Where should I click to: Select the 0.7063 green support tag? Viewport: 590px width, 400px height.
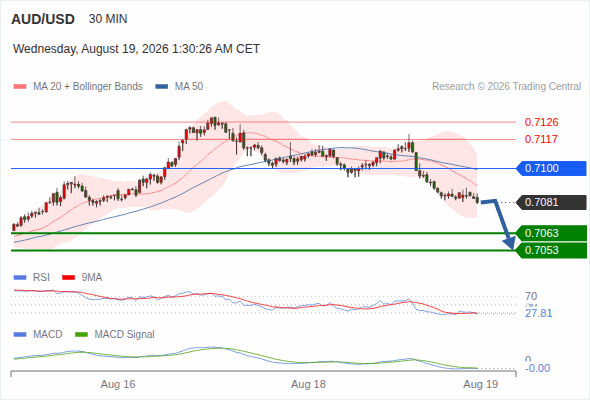551,233
